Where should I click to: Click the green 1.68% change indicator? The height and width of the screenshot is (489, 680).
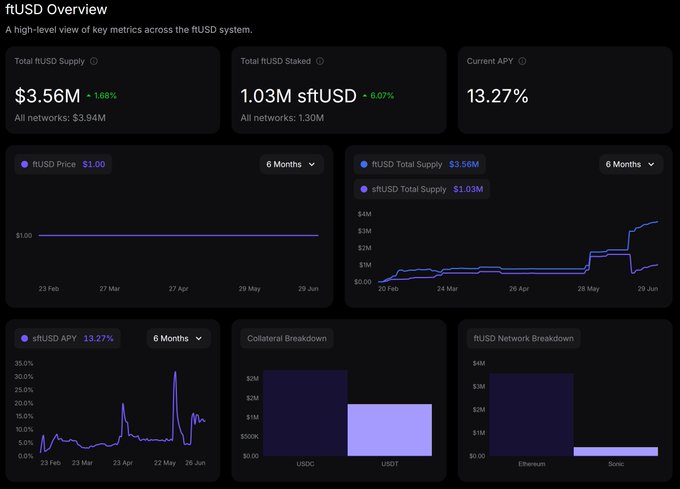[101, 95]
